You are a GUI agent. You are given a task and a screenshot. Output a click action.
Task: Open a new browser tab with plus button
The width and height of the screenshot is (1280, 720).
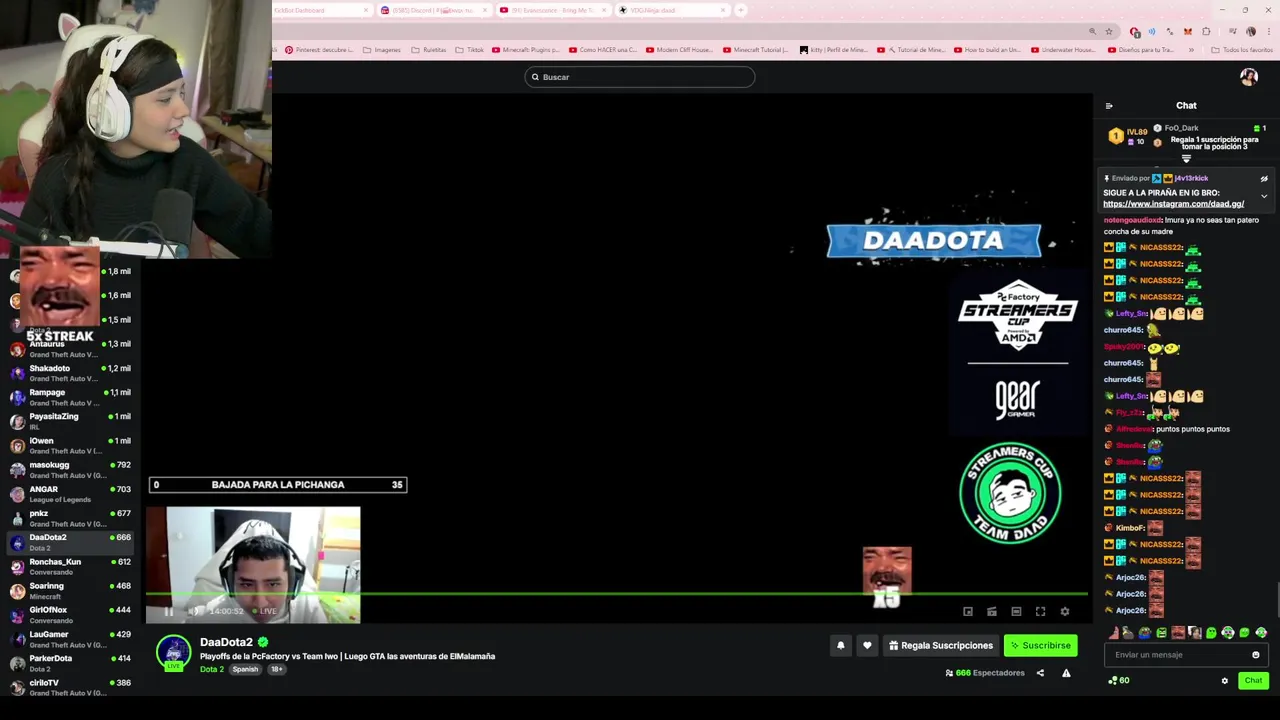[741, 10]
